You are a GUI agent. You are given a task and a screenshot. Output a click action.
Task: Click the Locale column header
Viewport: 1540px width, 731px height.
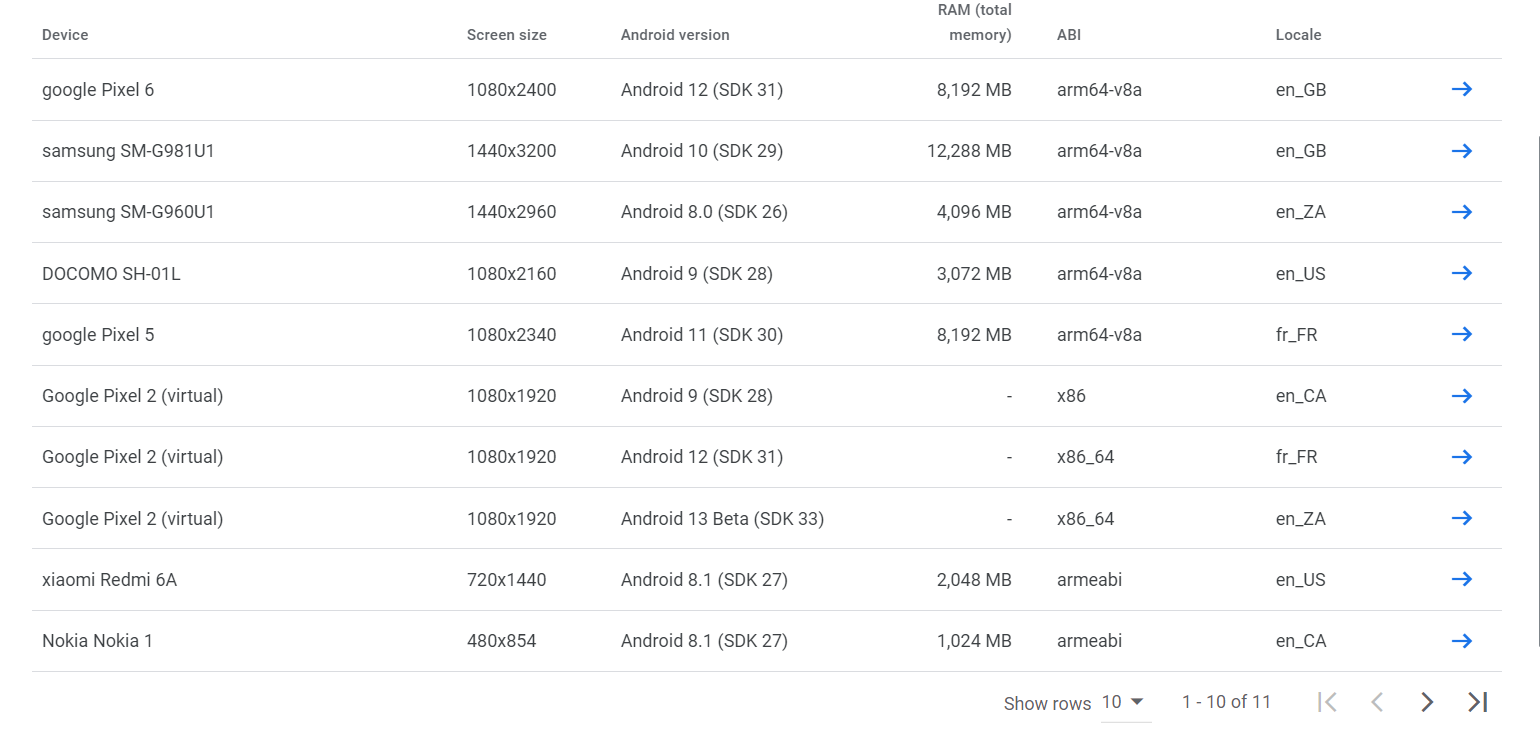1298,34
